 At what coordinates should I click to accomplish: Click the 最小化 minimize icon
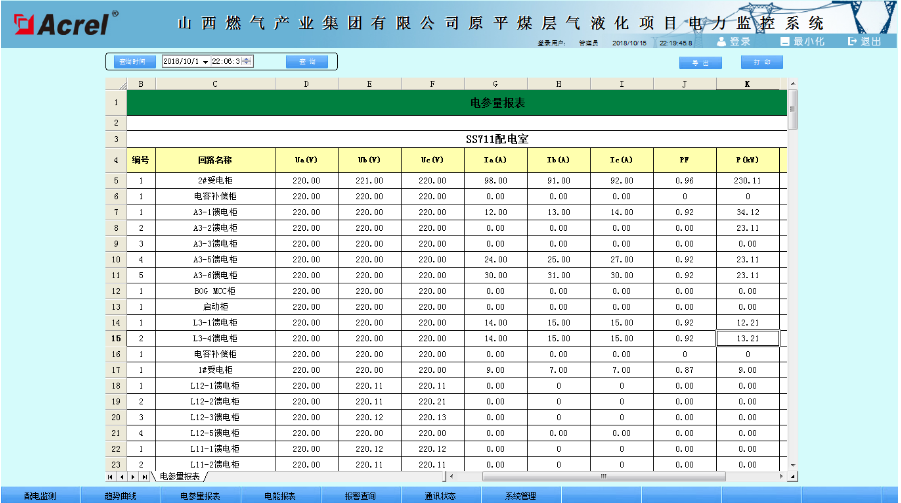tap(785, 42)
